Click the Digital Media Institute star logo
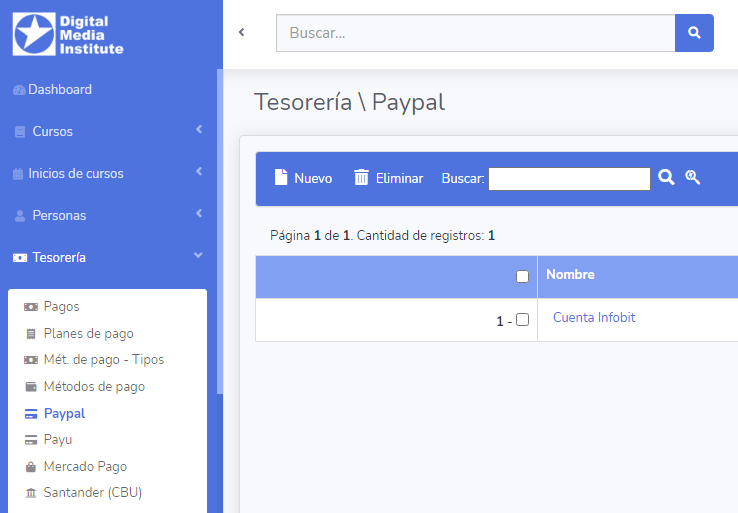 point(34,34)
